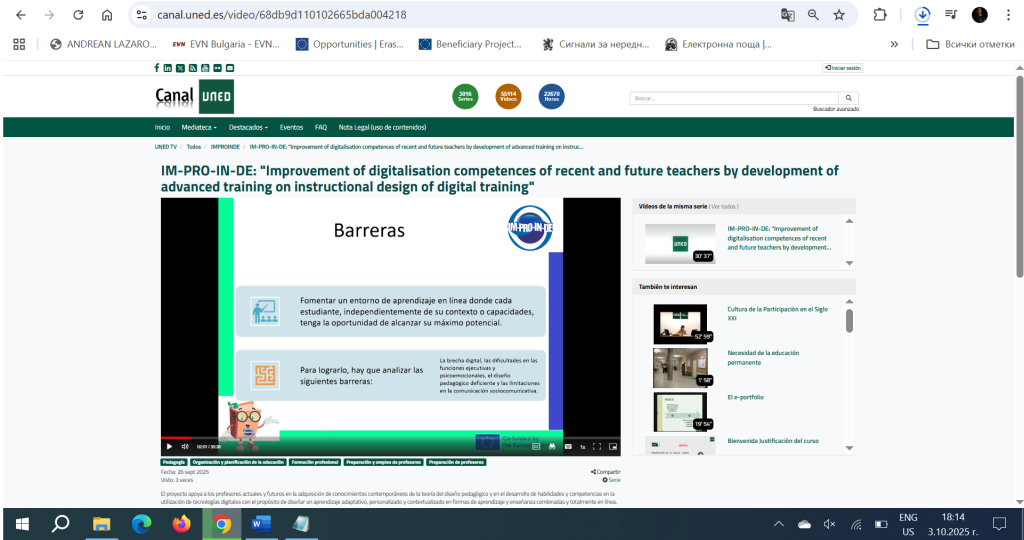Expand the Mediateca dropdown menu
The height and width of the screenshot is (540, 1024).
coord(199,128)
